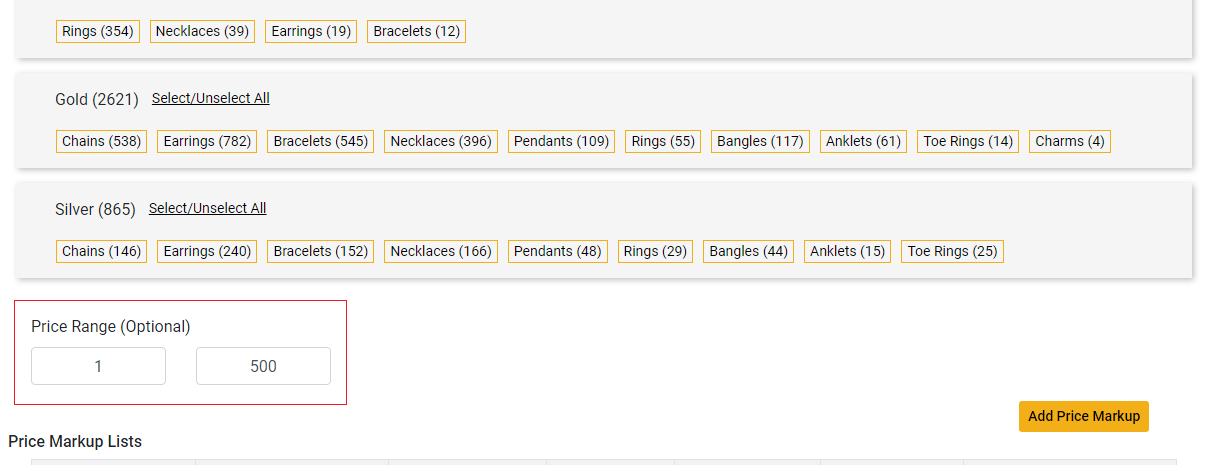Image resolution: width=1213 pixels, height=465 pixels.
Task: Toggle Gold Toe Rings (14) tag
Action: coord(967,141)
